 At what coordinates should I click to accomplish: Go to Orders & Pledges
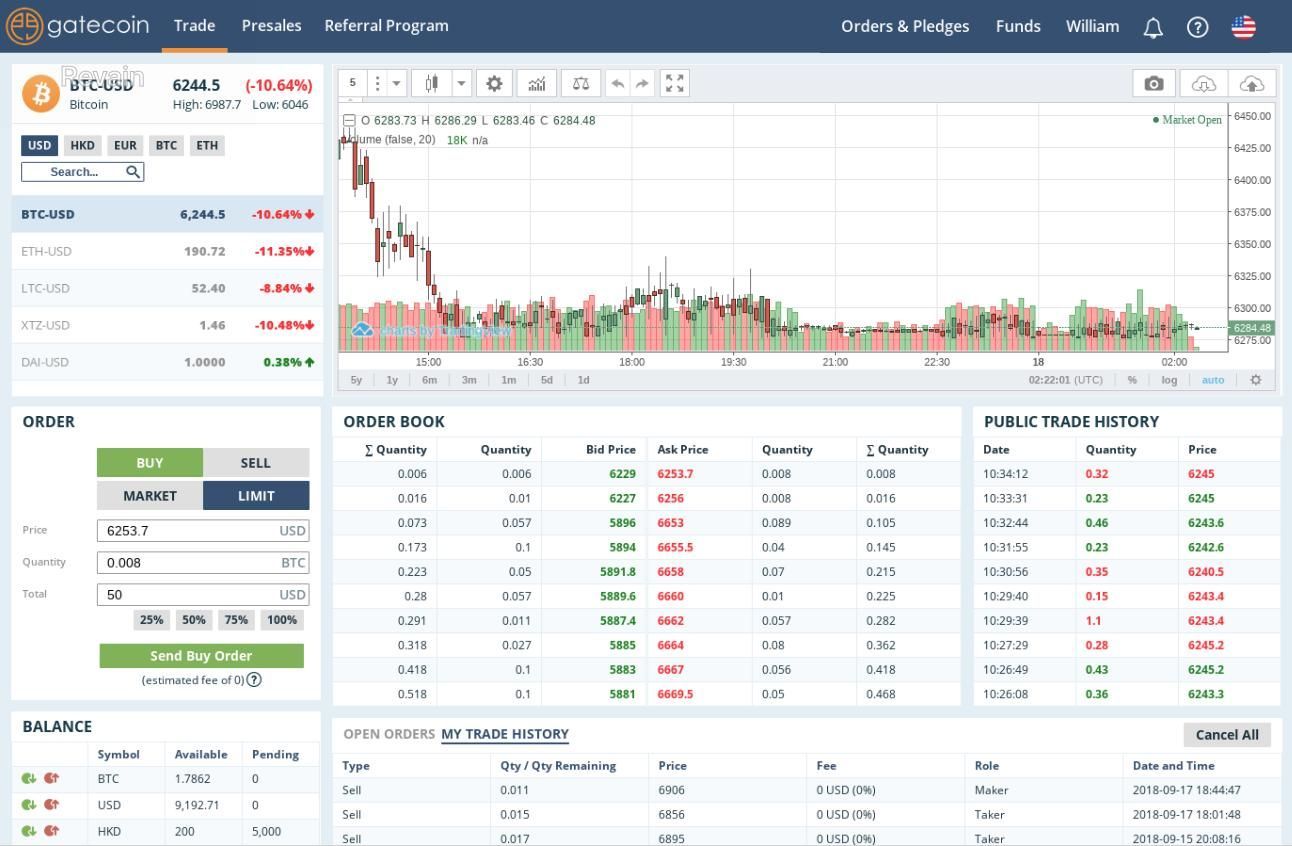(905, 27)
